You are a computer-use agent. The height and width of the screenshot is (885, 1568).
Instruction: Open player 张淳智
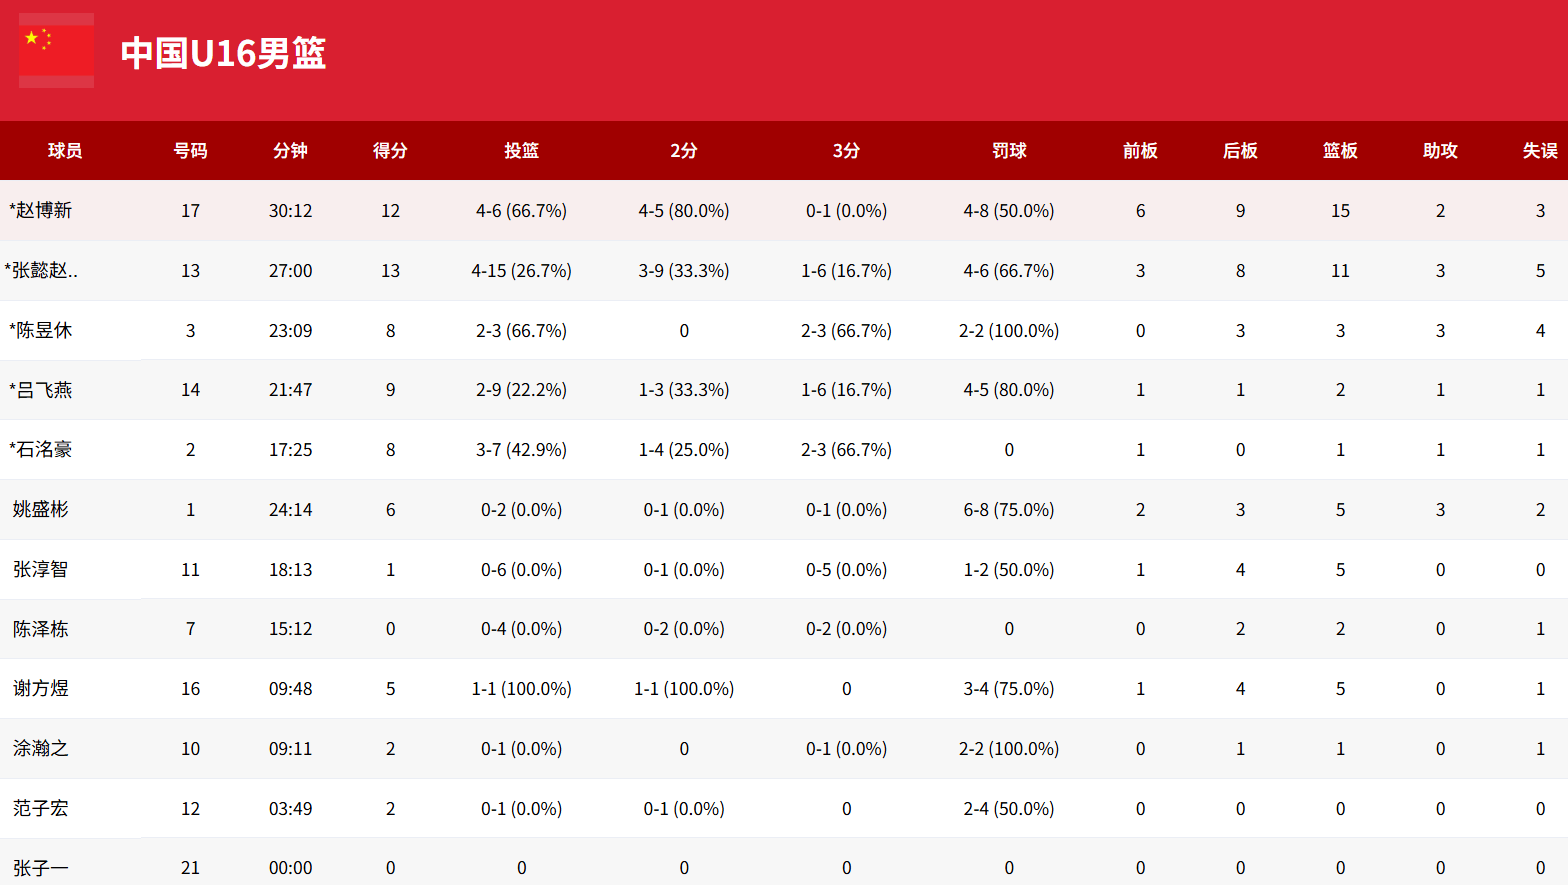point(41,569)
